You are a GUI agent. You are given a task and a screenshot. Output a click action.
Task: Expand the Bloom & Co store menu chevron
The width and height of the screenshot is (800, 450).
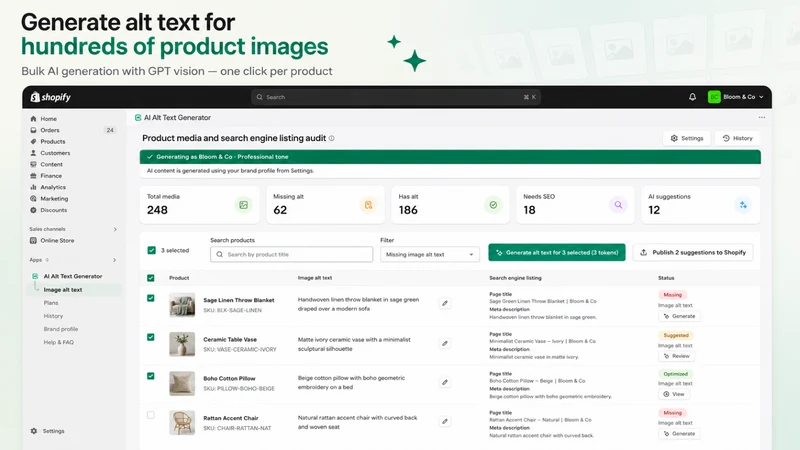click(x=761, y=97)
